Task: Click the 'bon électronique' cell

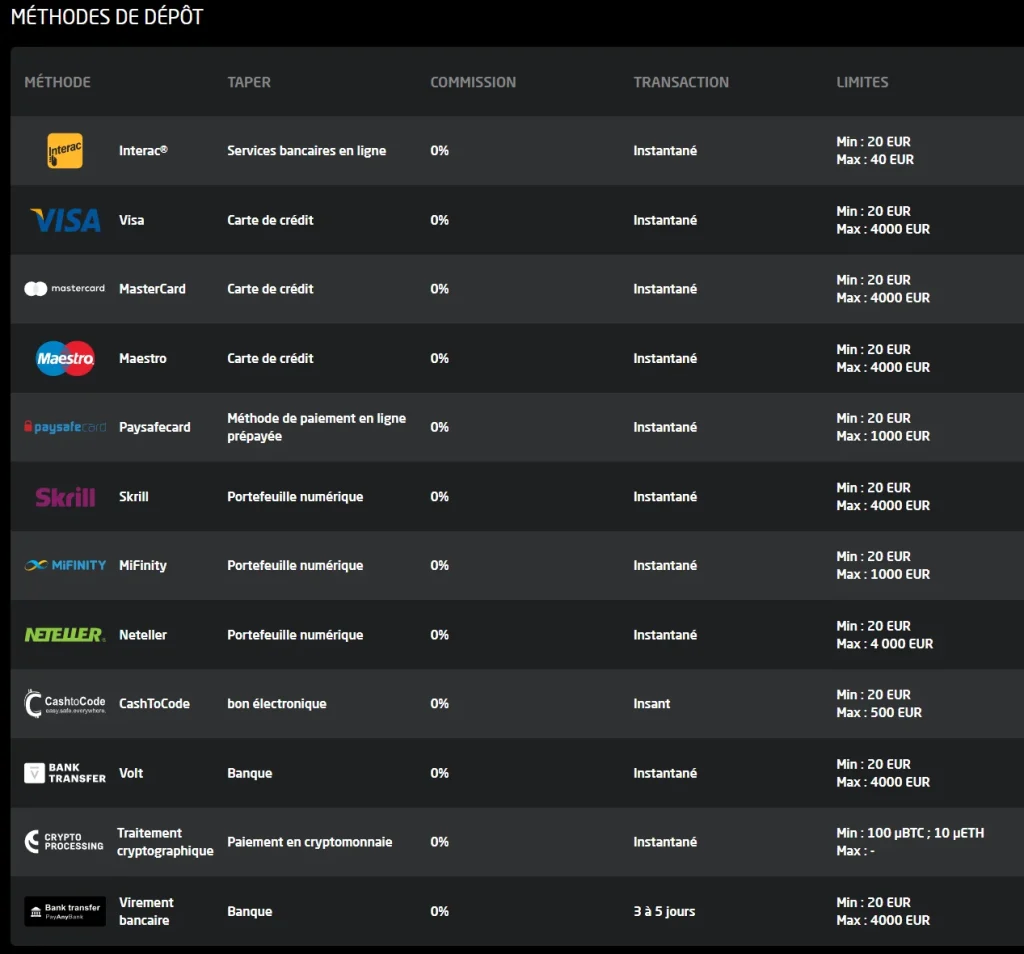Action: click(x=277, y=704)
